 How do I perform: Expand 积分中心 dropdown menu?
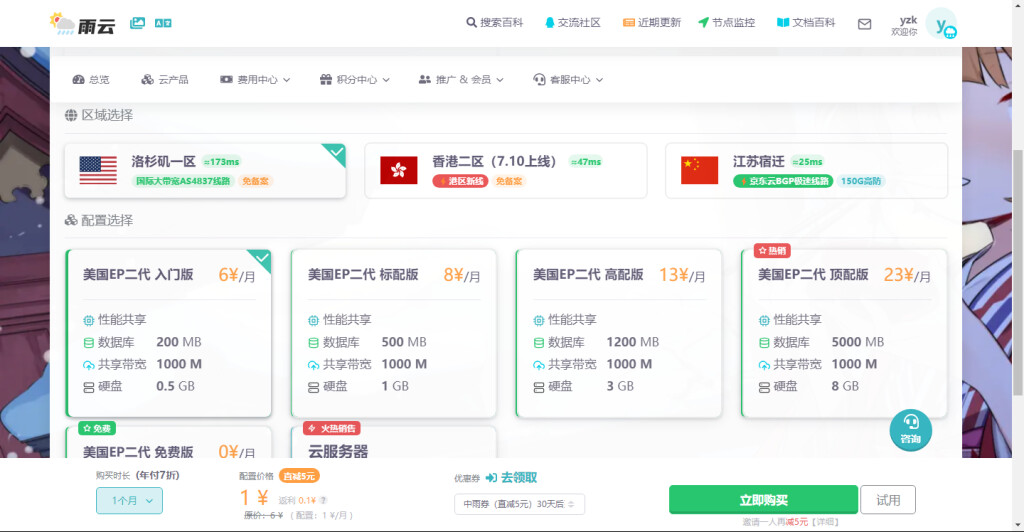[355, 80]
